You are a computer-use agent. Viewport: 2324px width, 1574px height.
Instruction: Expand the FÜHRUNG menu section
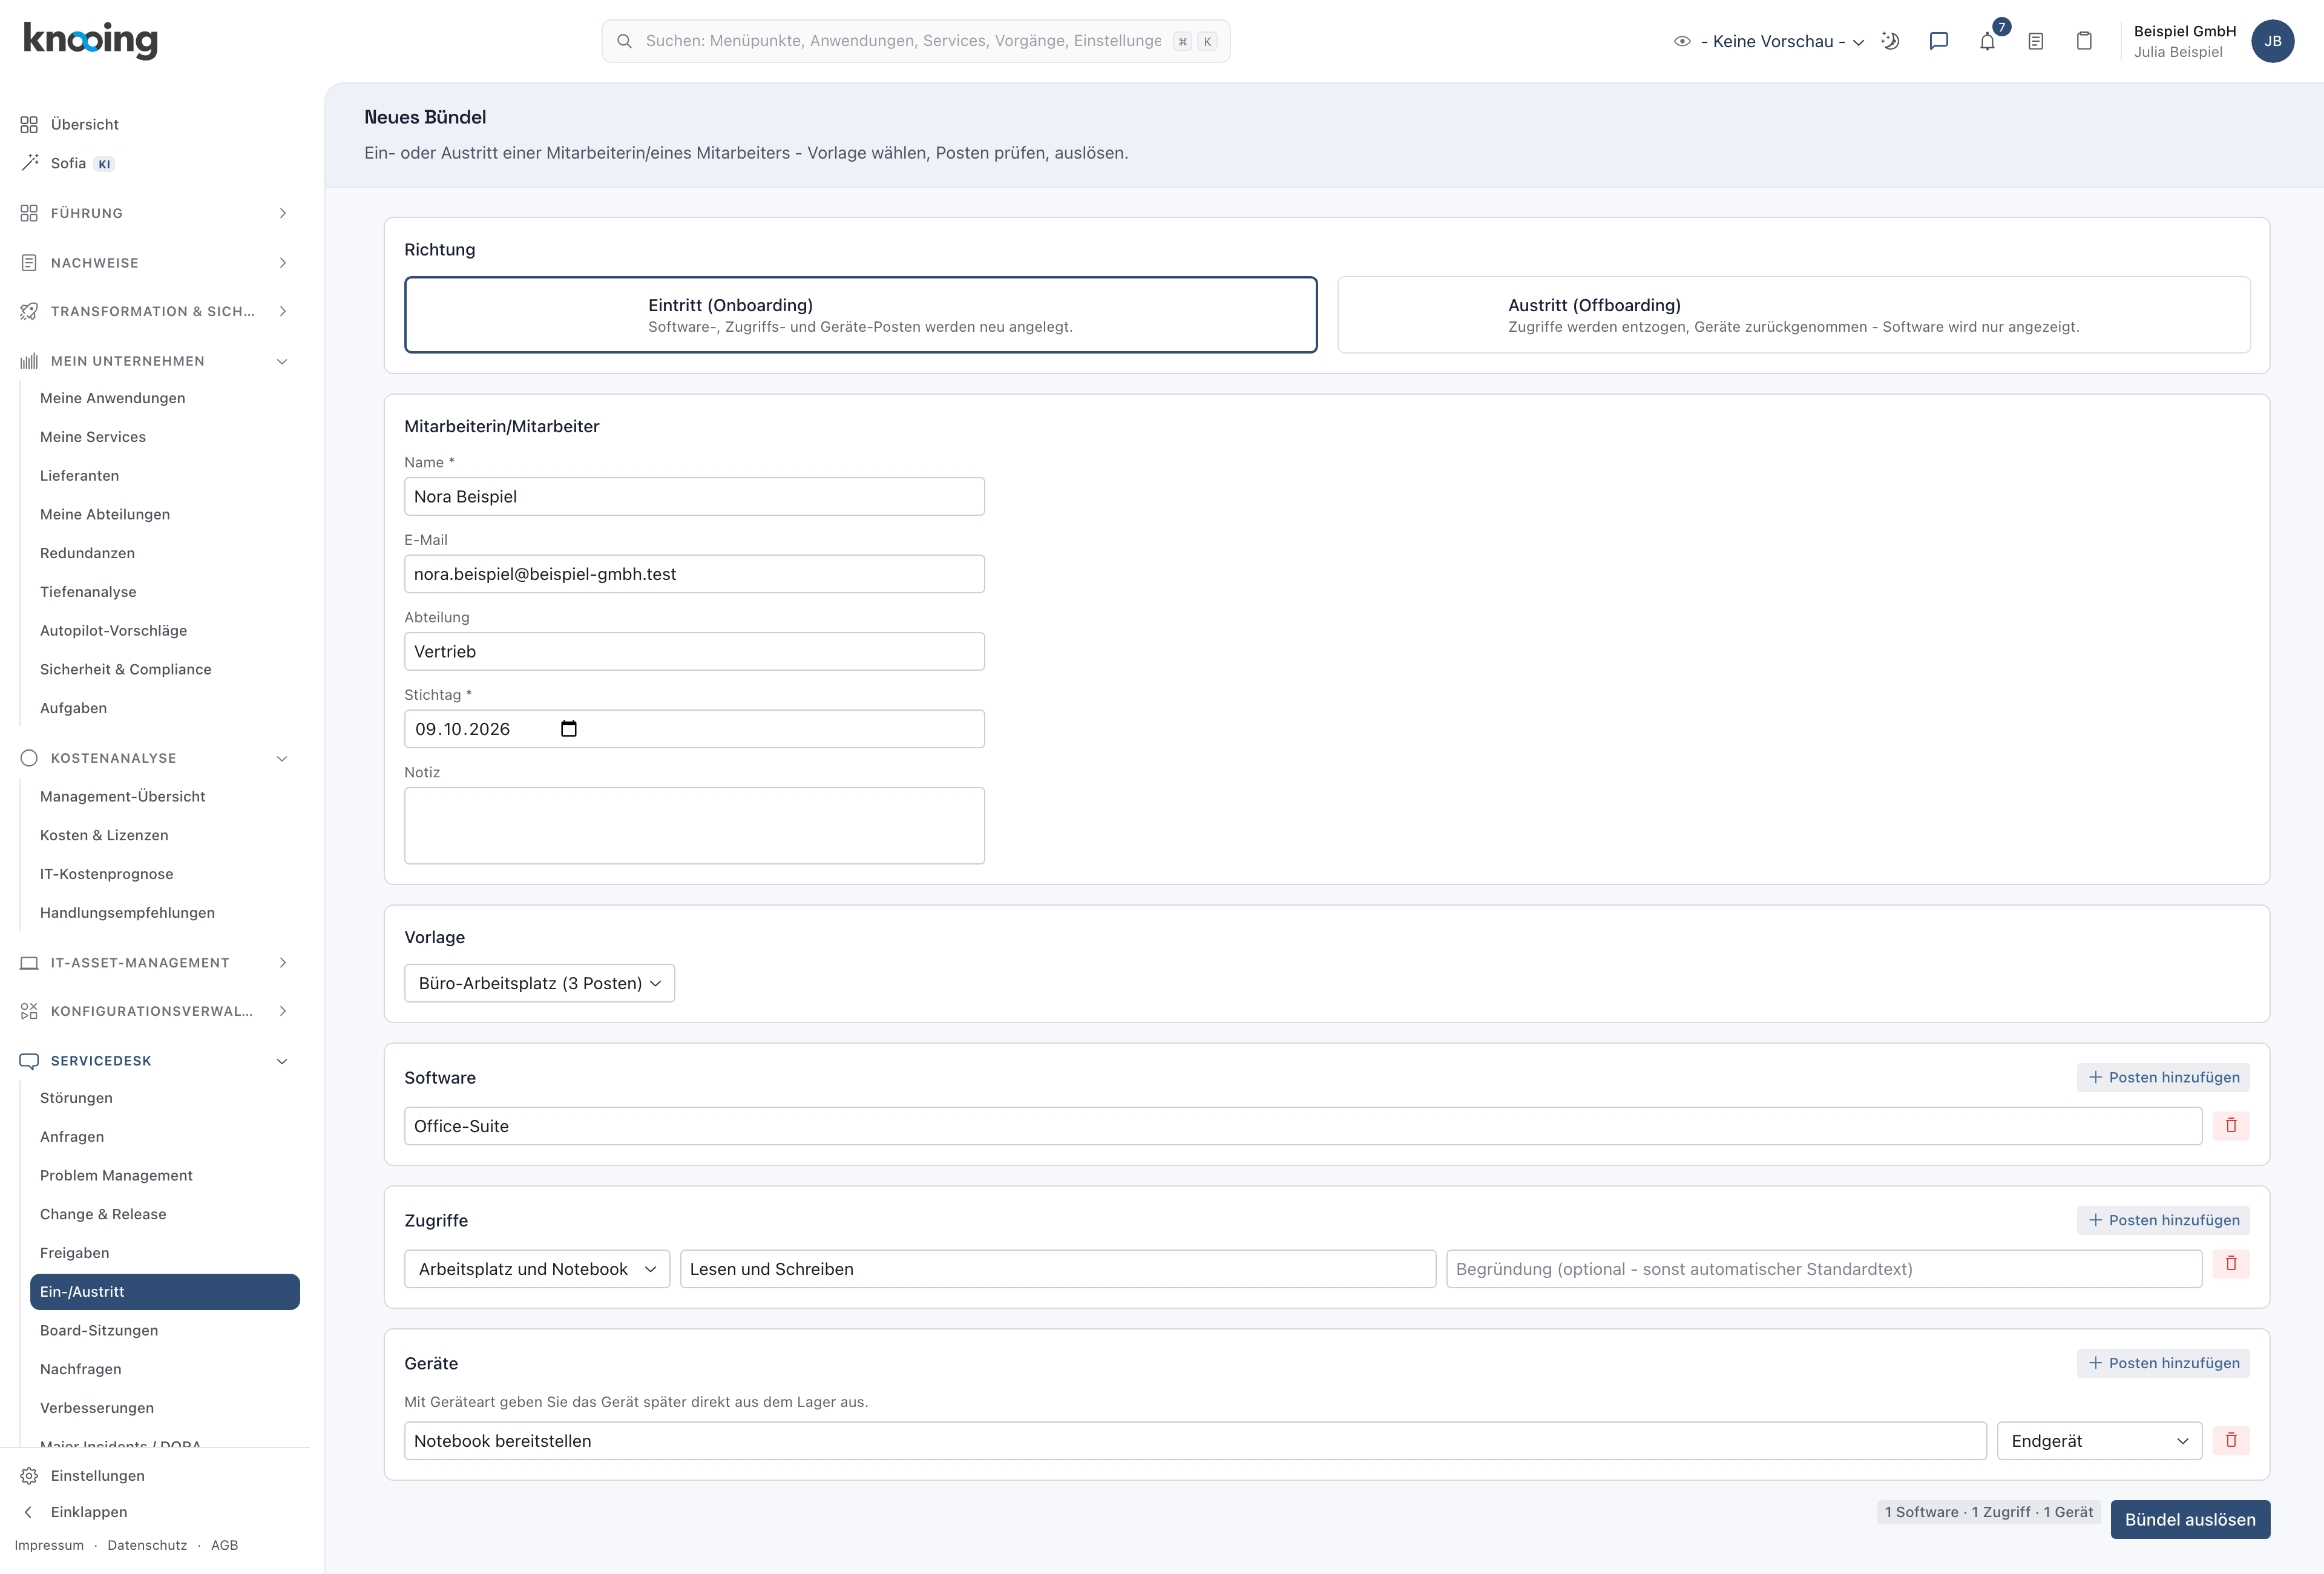click(155, 213)
